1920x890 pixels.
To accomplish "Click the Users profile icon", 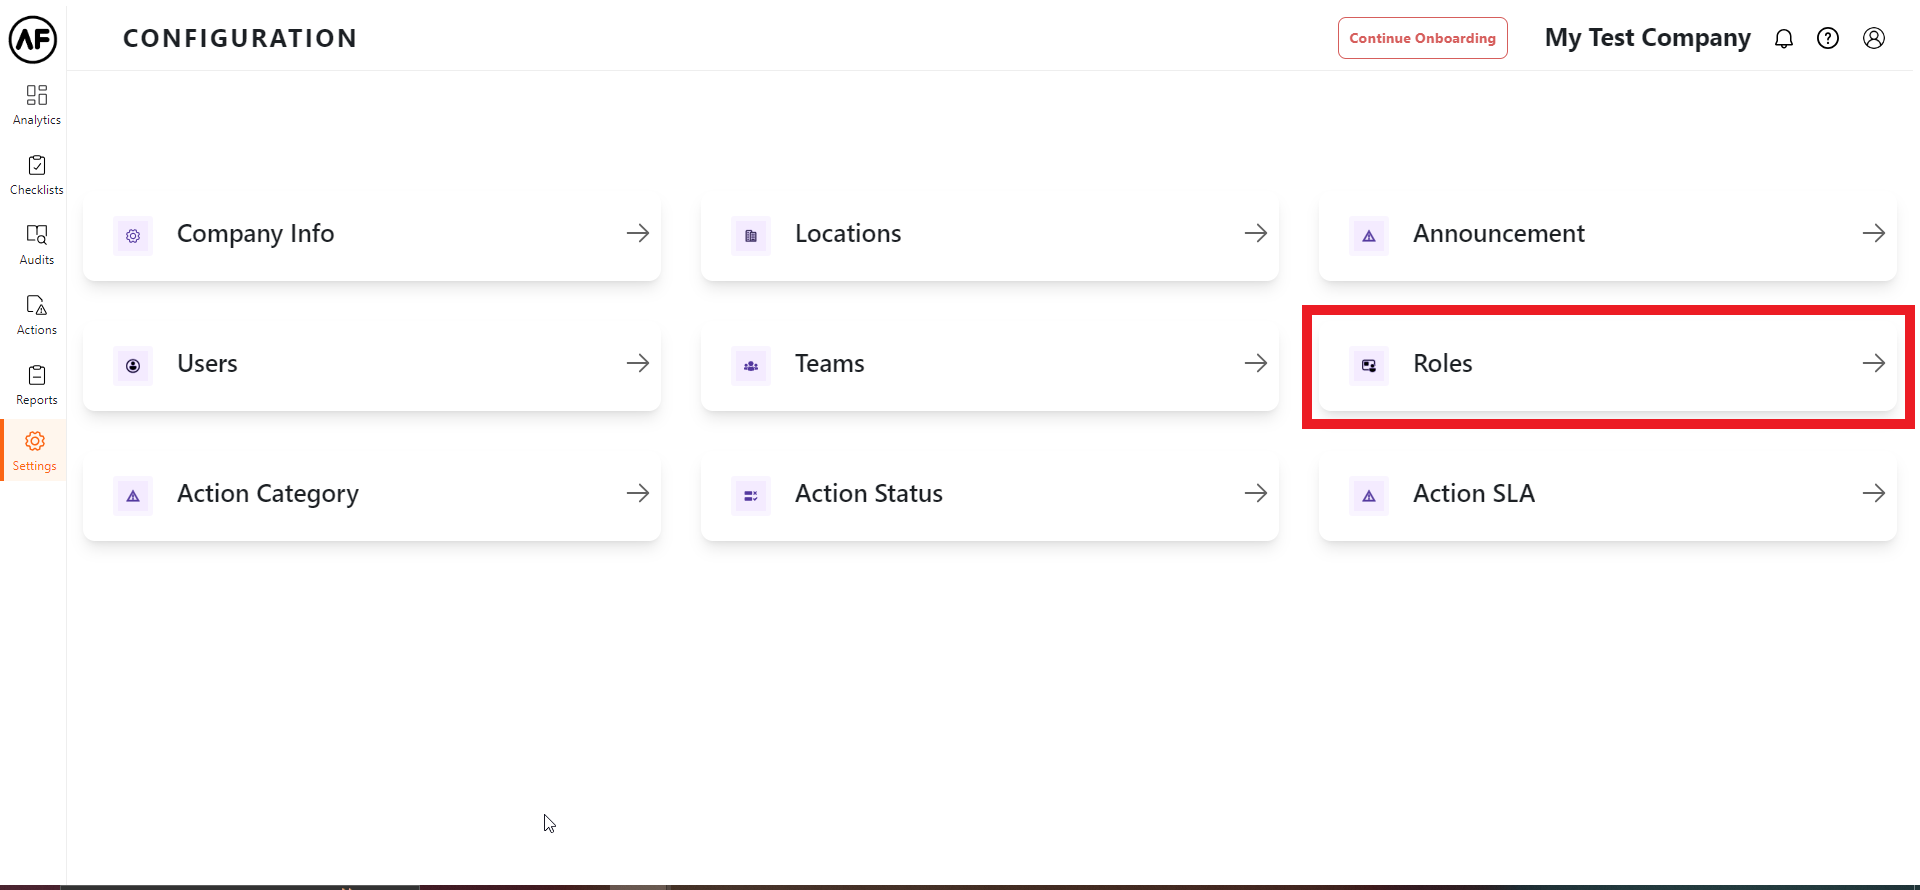I will (x=133, y=366).
